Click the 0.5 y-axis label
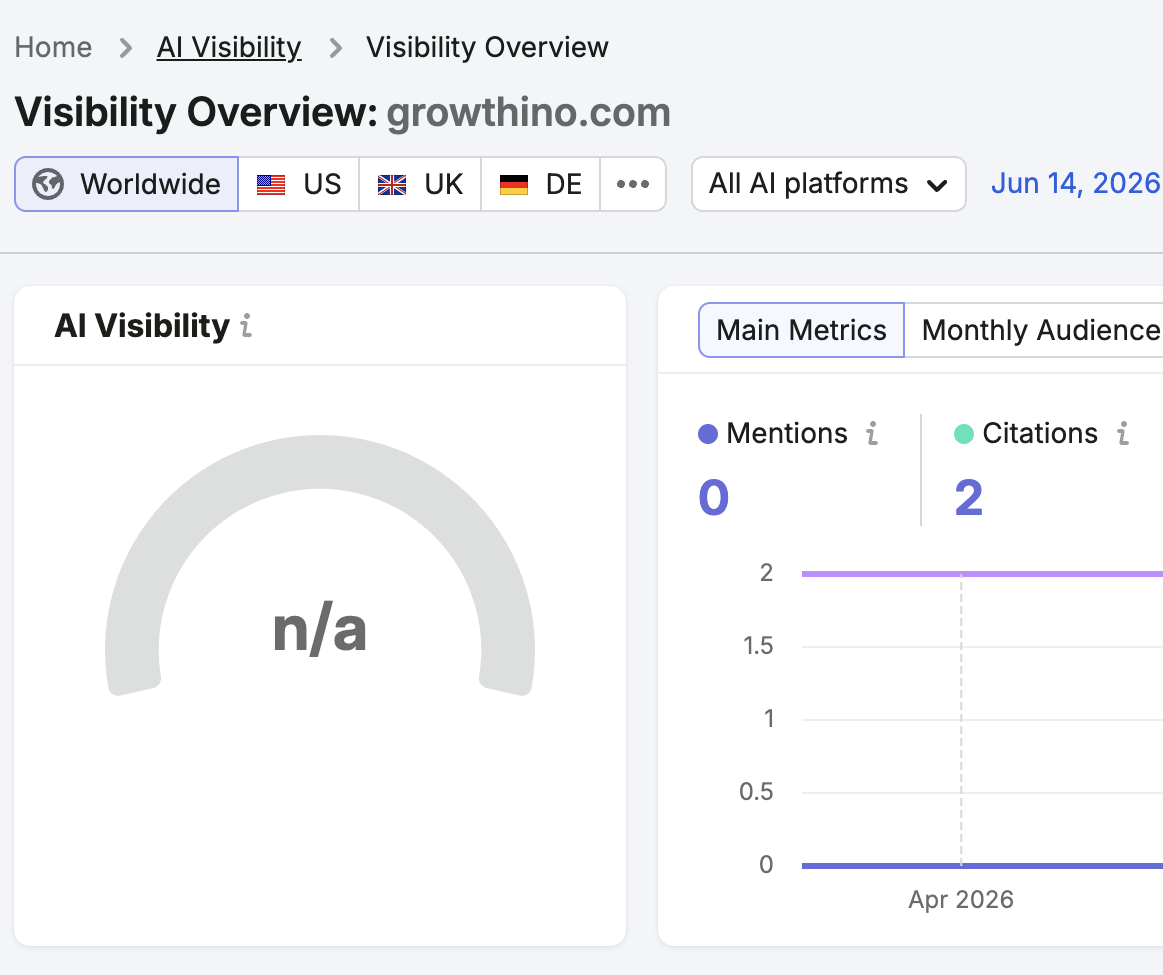The height and width of the screenshot is (975, 1163). [756, 792]
